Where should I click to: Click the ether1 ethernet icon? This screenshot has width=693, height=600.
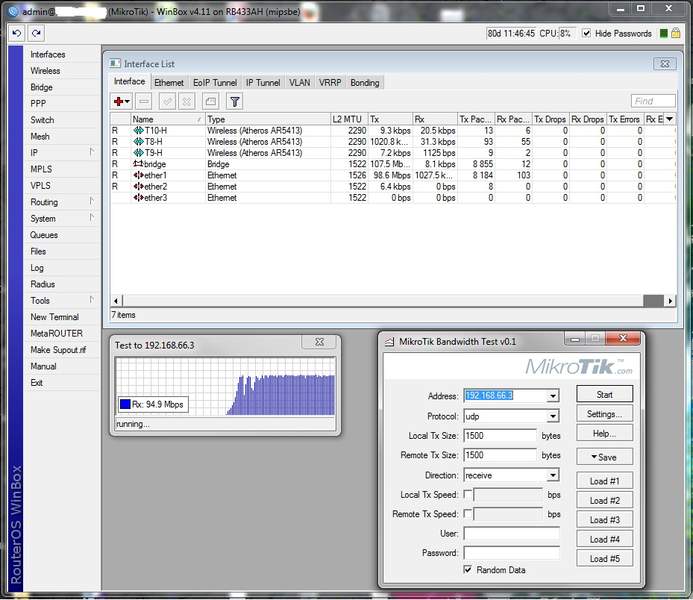point(138,175)
